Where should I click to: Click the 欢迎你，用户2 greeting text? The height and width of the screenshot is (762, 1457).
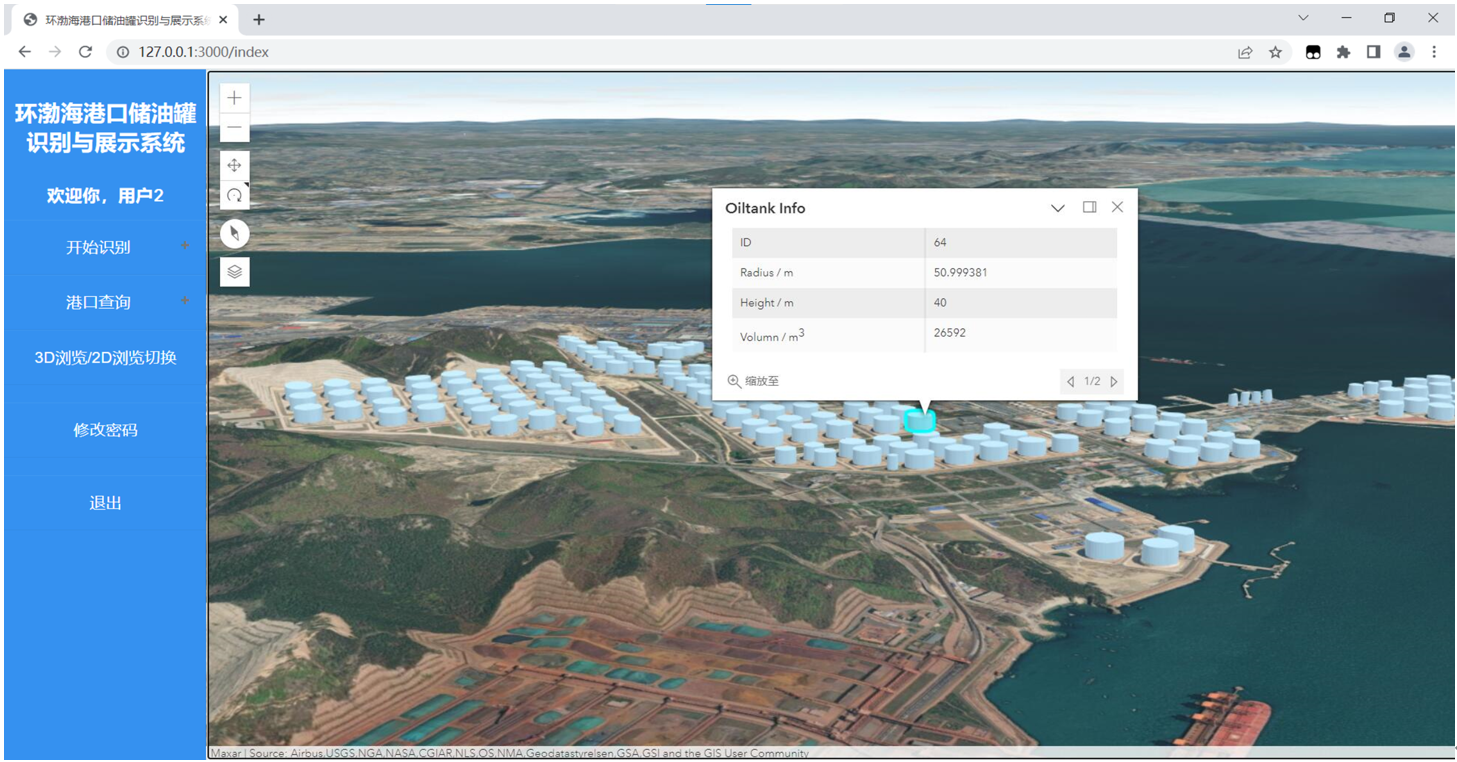[x=105, y=196]
